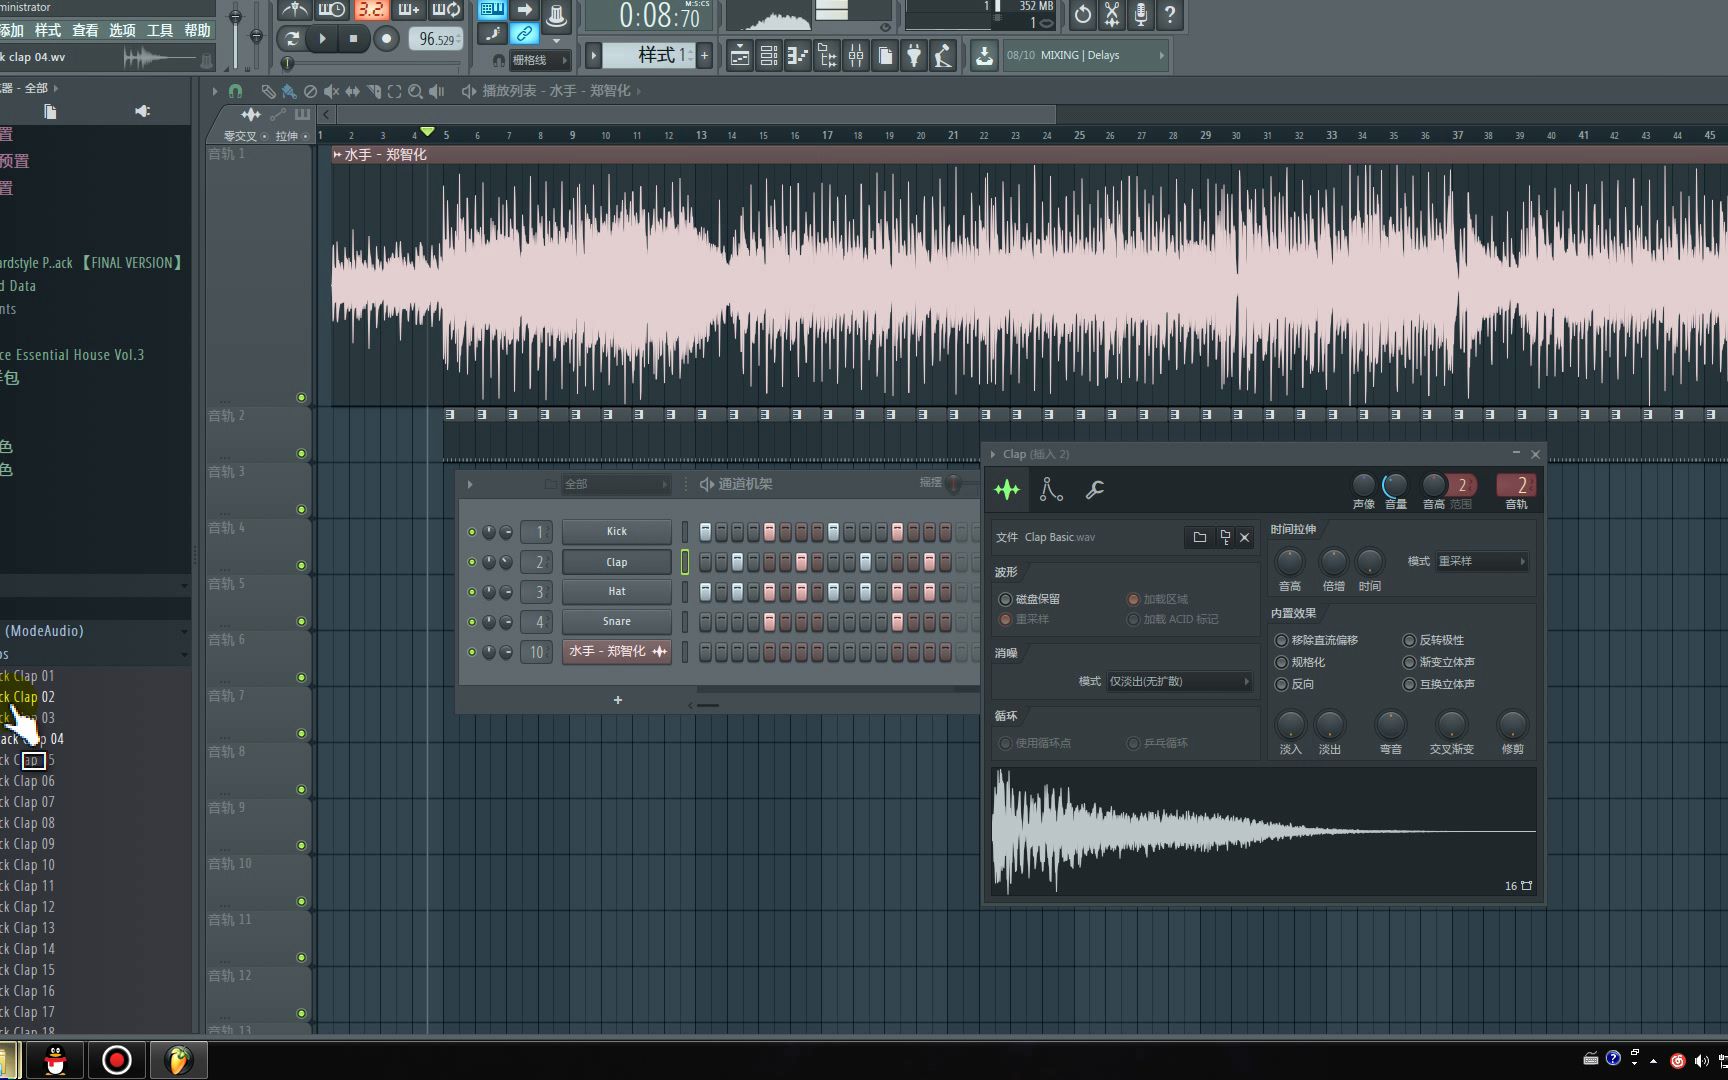Viewport: 1728px width, 1080px height.
Task: Open the piano roll toolbar icon
Action: tap(797, 56)
